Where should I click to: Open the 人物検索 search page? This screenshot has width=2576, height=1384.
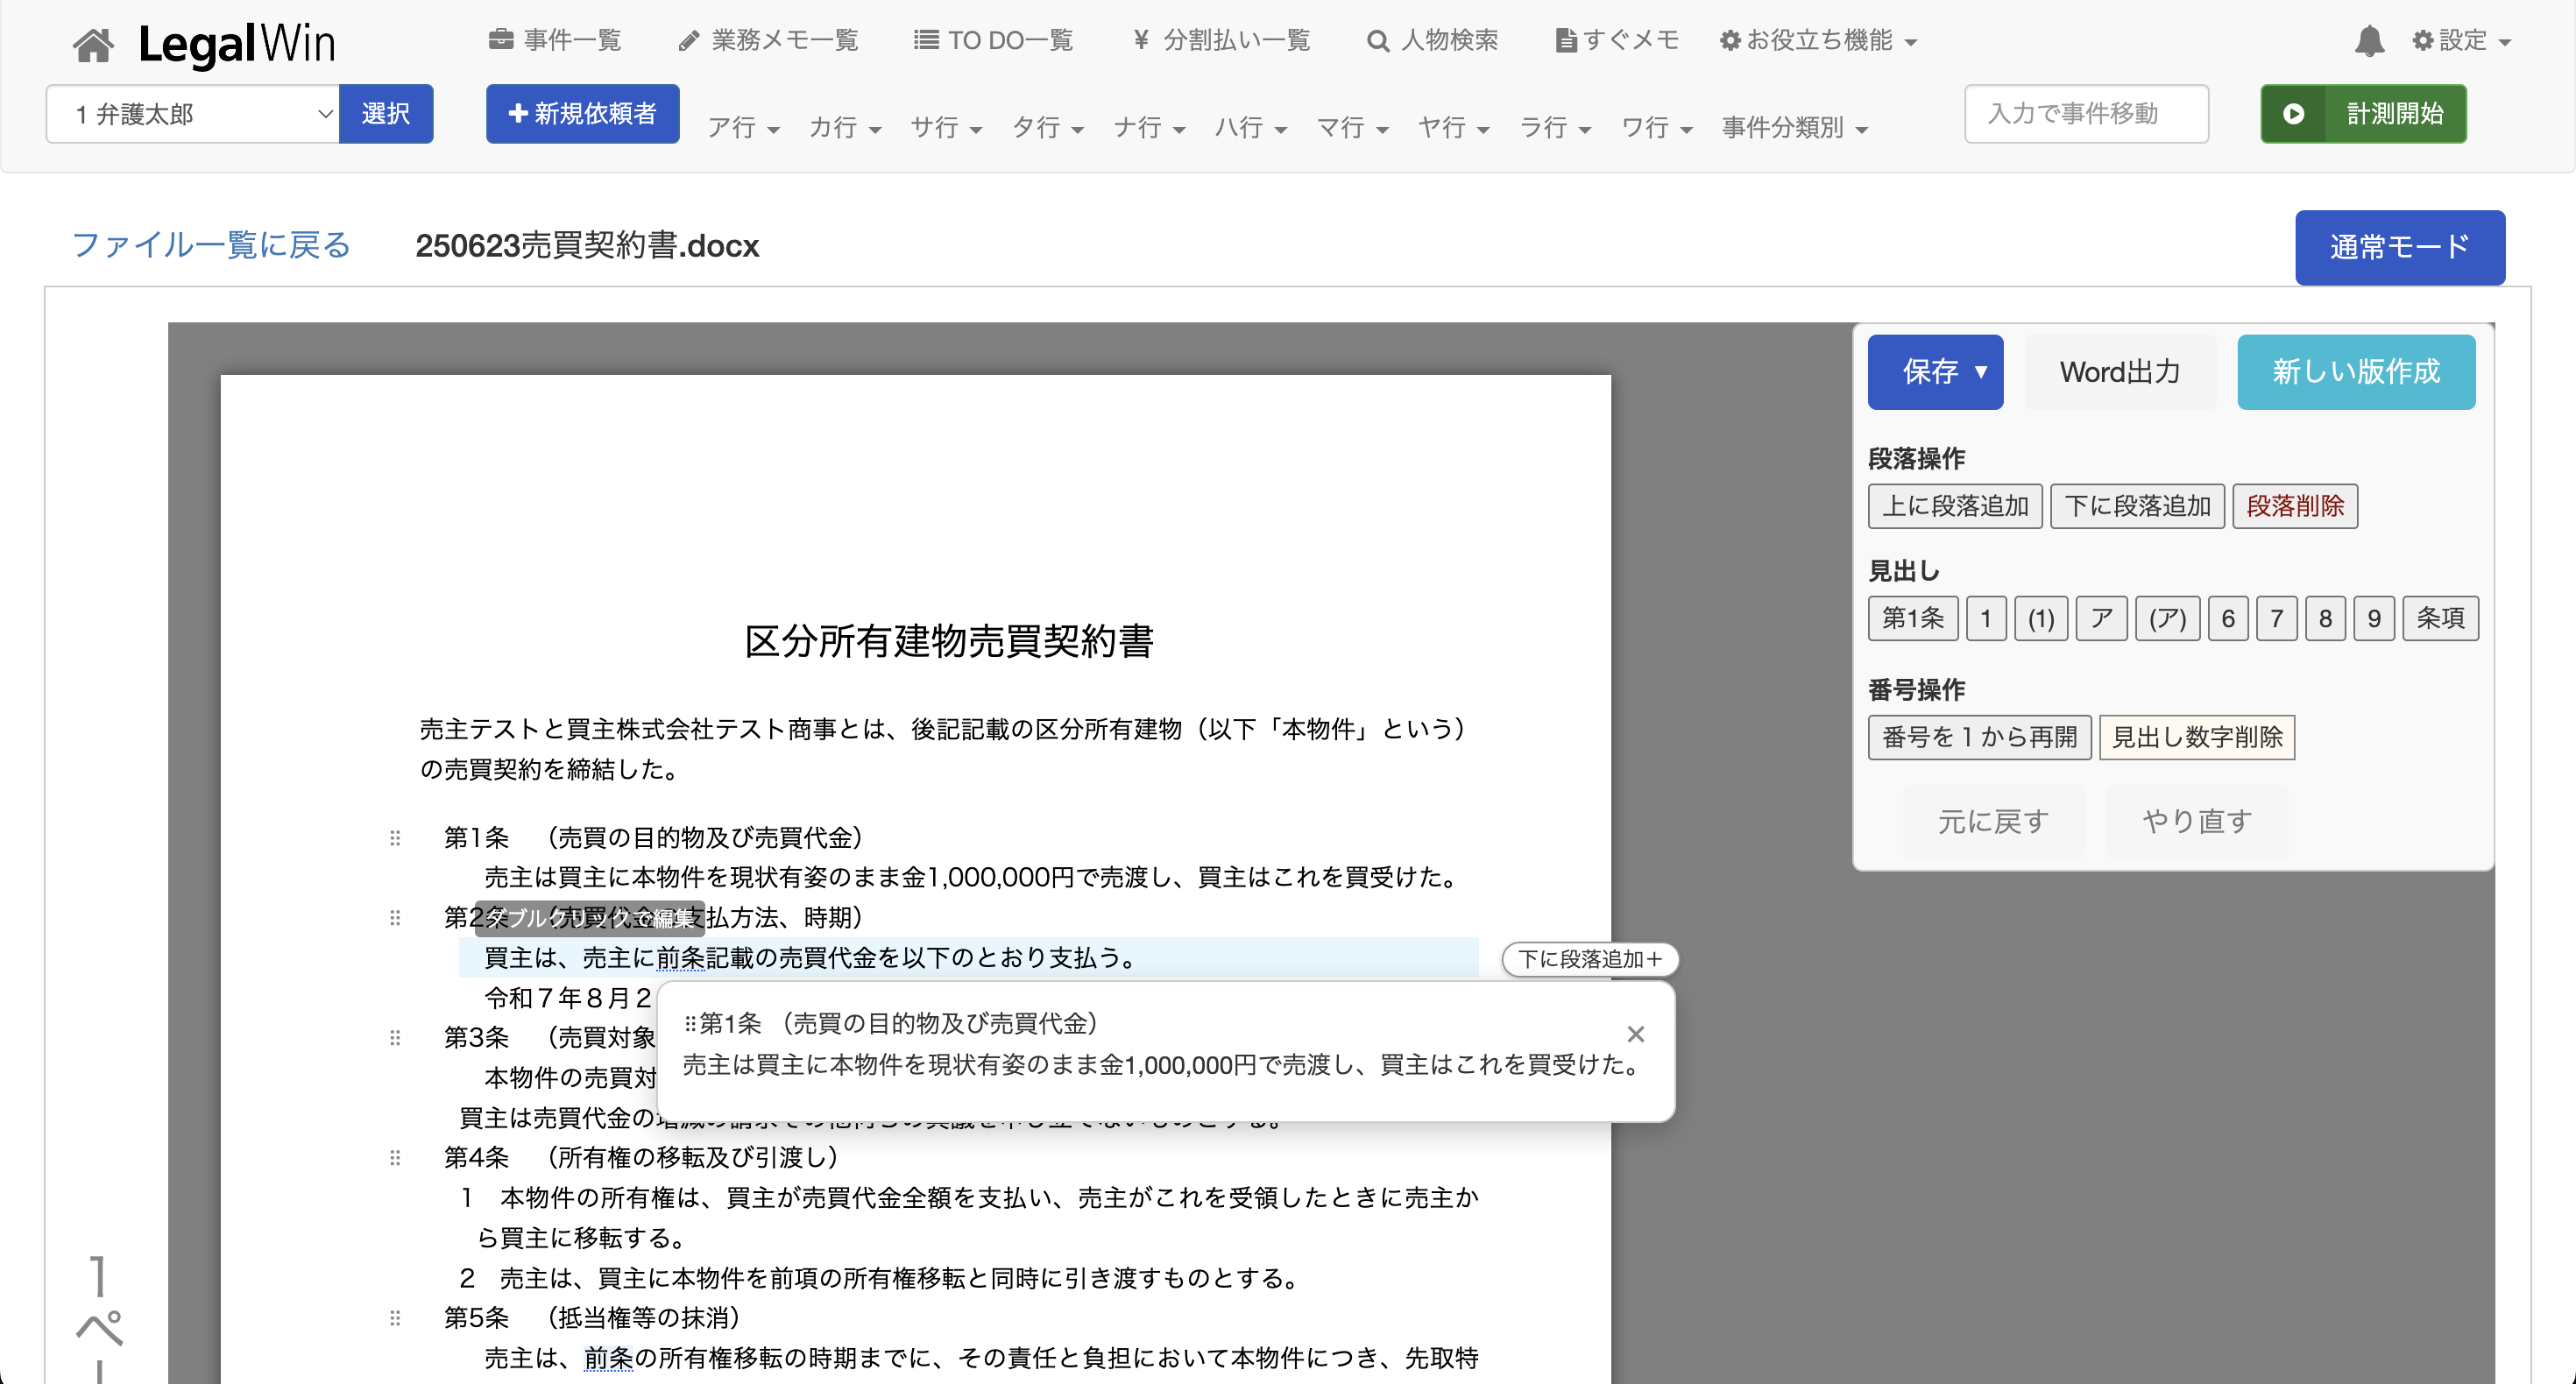[x=1432, y=41]
